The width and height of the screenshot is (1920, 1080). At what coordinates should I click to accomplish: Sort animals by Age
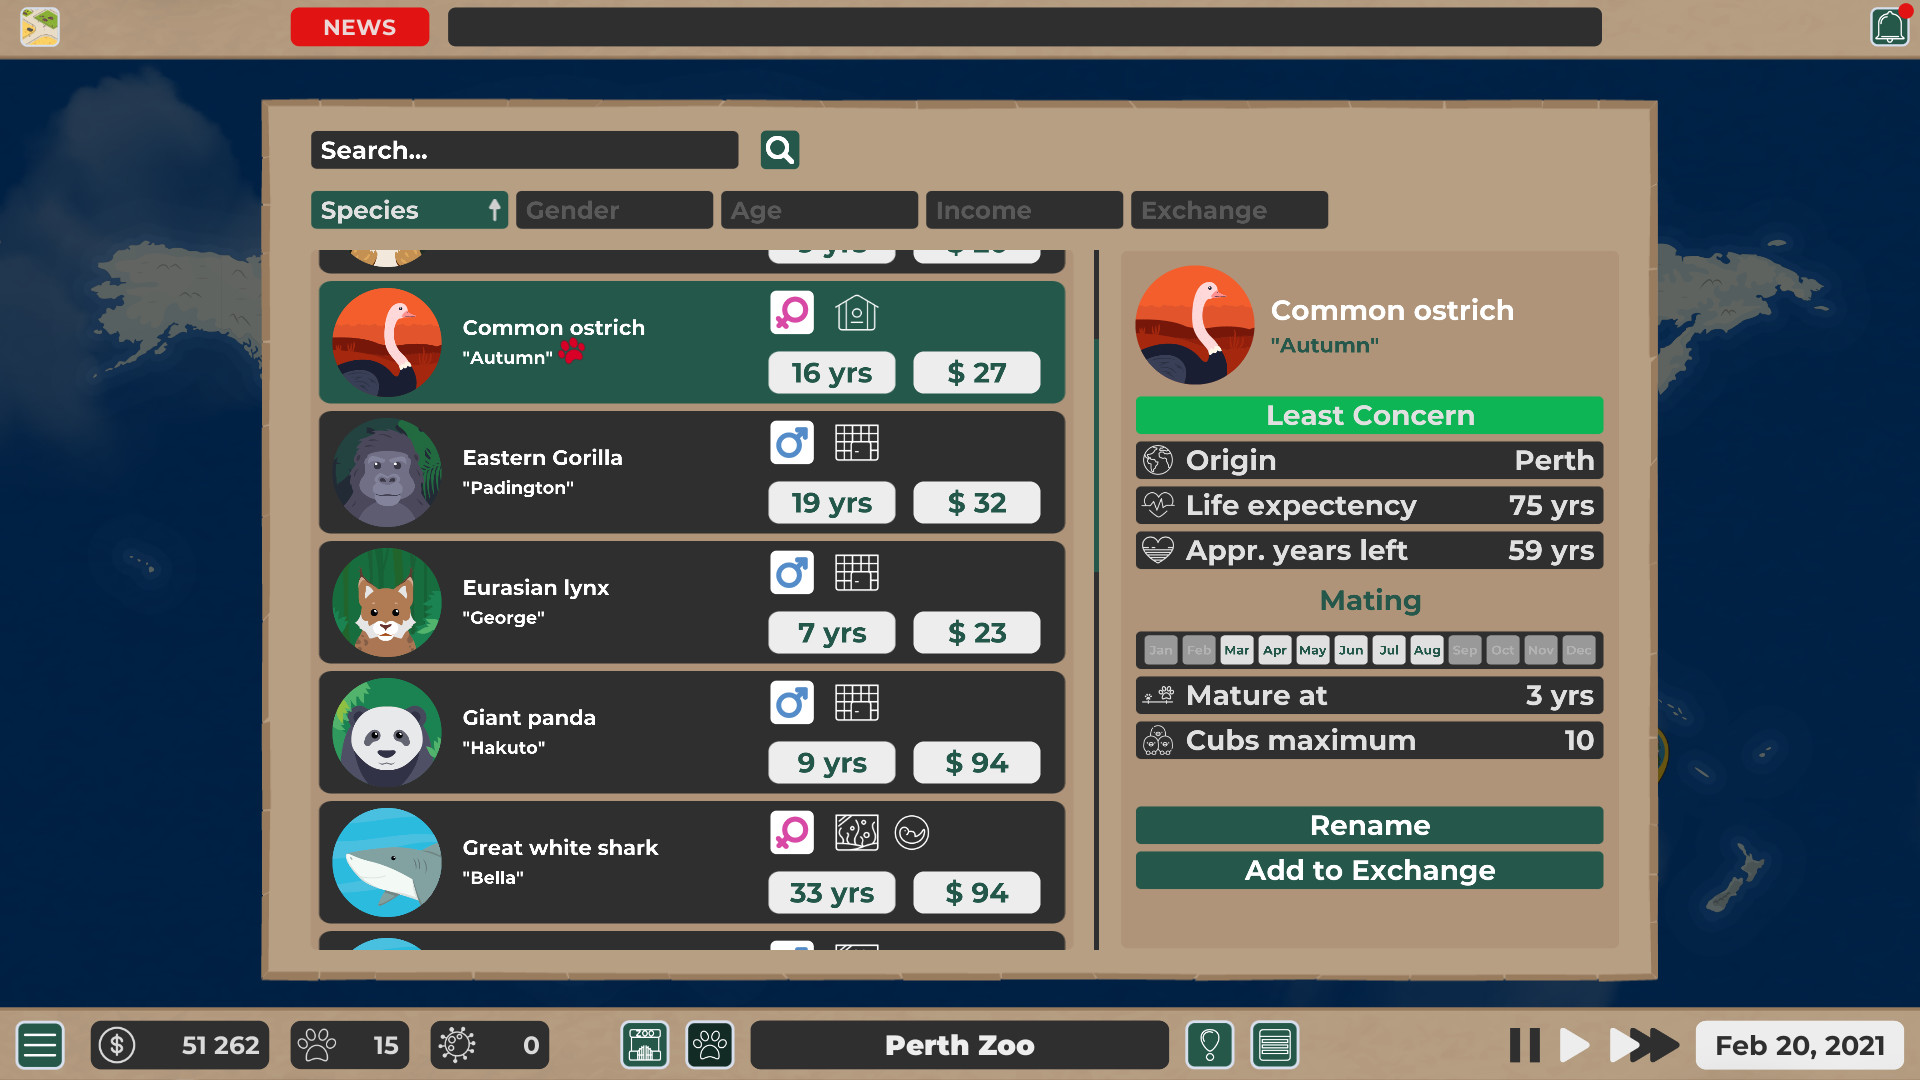819,210
